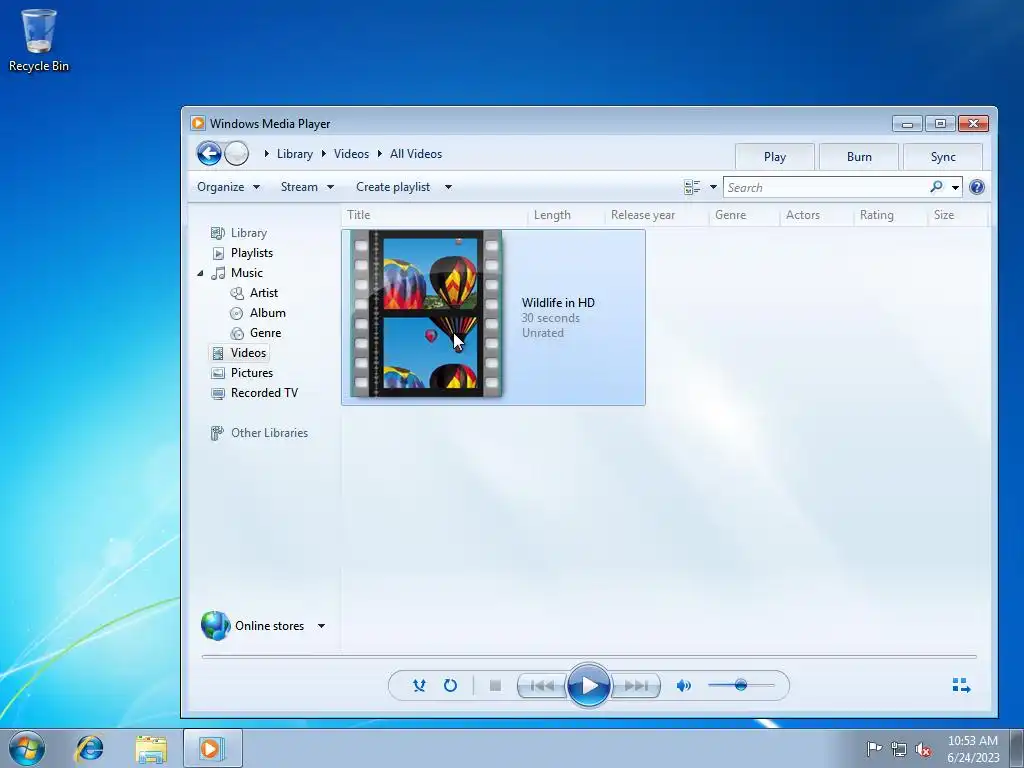Click the Back navigation arrow
This screenshot has width=1024, height=768.
pyautogui.click(x=209, y=154)
